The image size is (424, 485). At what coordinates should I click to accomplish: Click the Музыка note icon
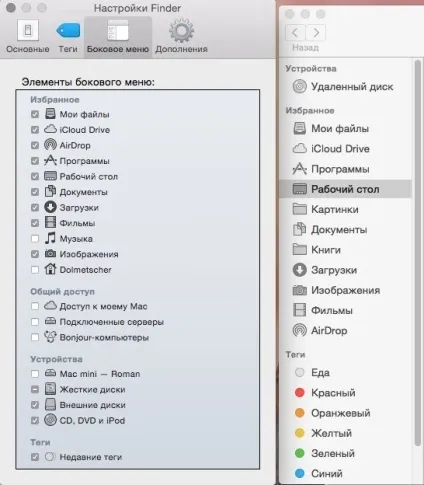(x=50, y=238)
